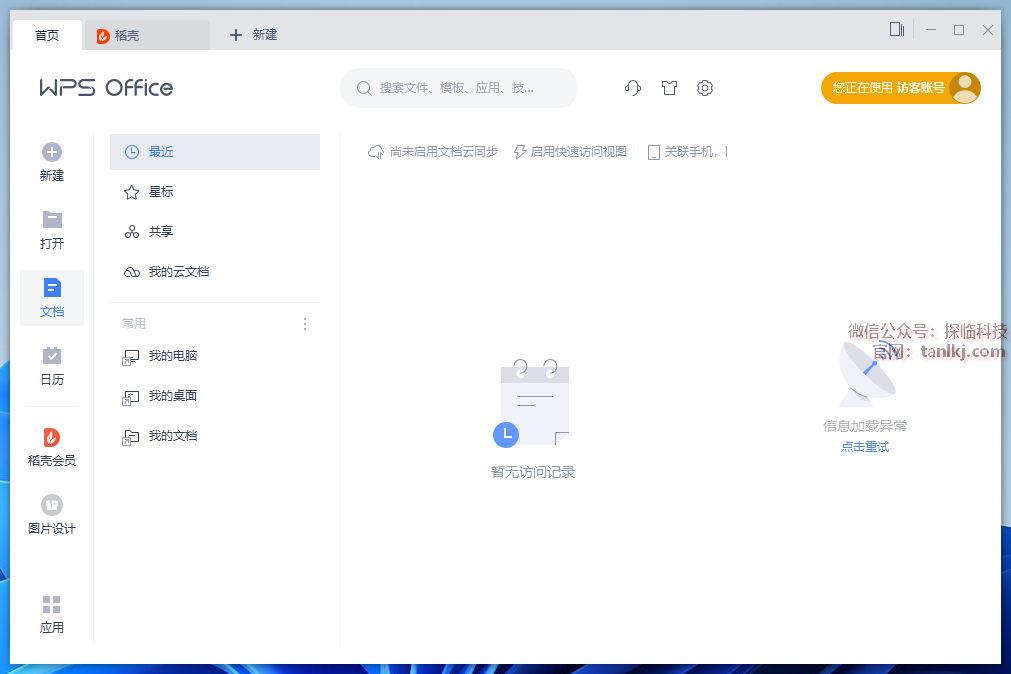The width and height of the screenshot is (1011, 674).
Task: Click the 新建 plus icon in sidebar
Action: 52,152
